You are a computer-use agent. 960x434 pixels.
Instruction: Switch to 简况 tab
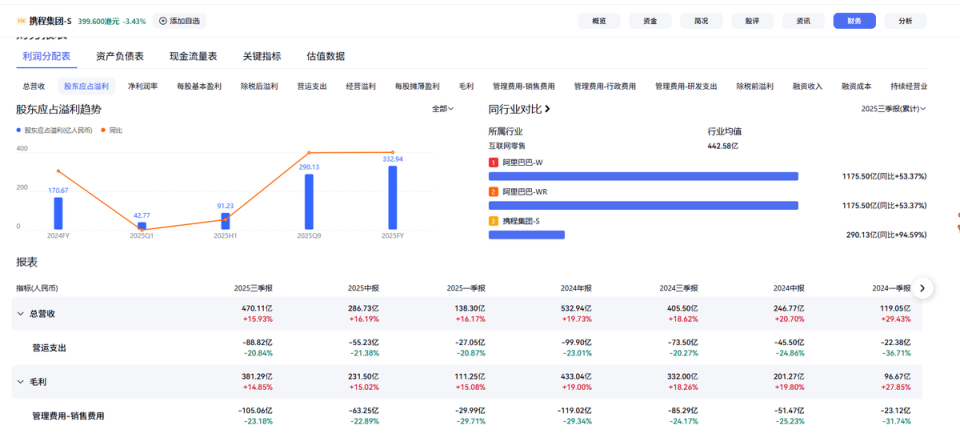point(701,21)
